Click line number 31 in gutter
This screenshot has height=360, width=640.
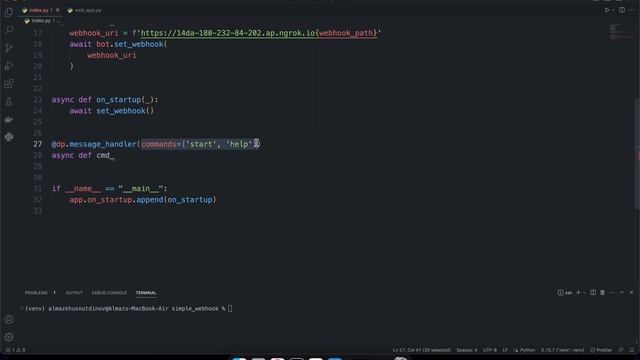[x=38, y=189]
